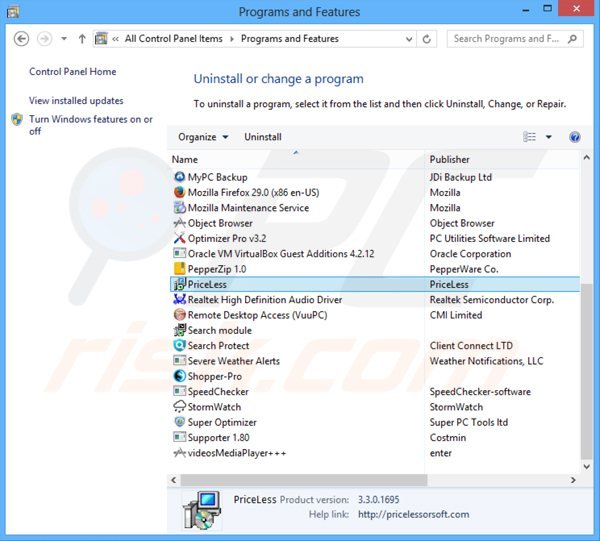This screenshot has width=600, height=541.
Task: Click the Back navigation arrow
Action: click(21, 39)
